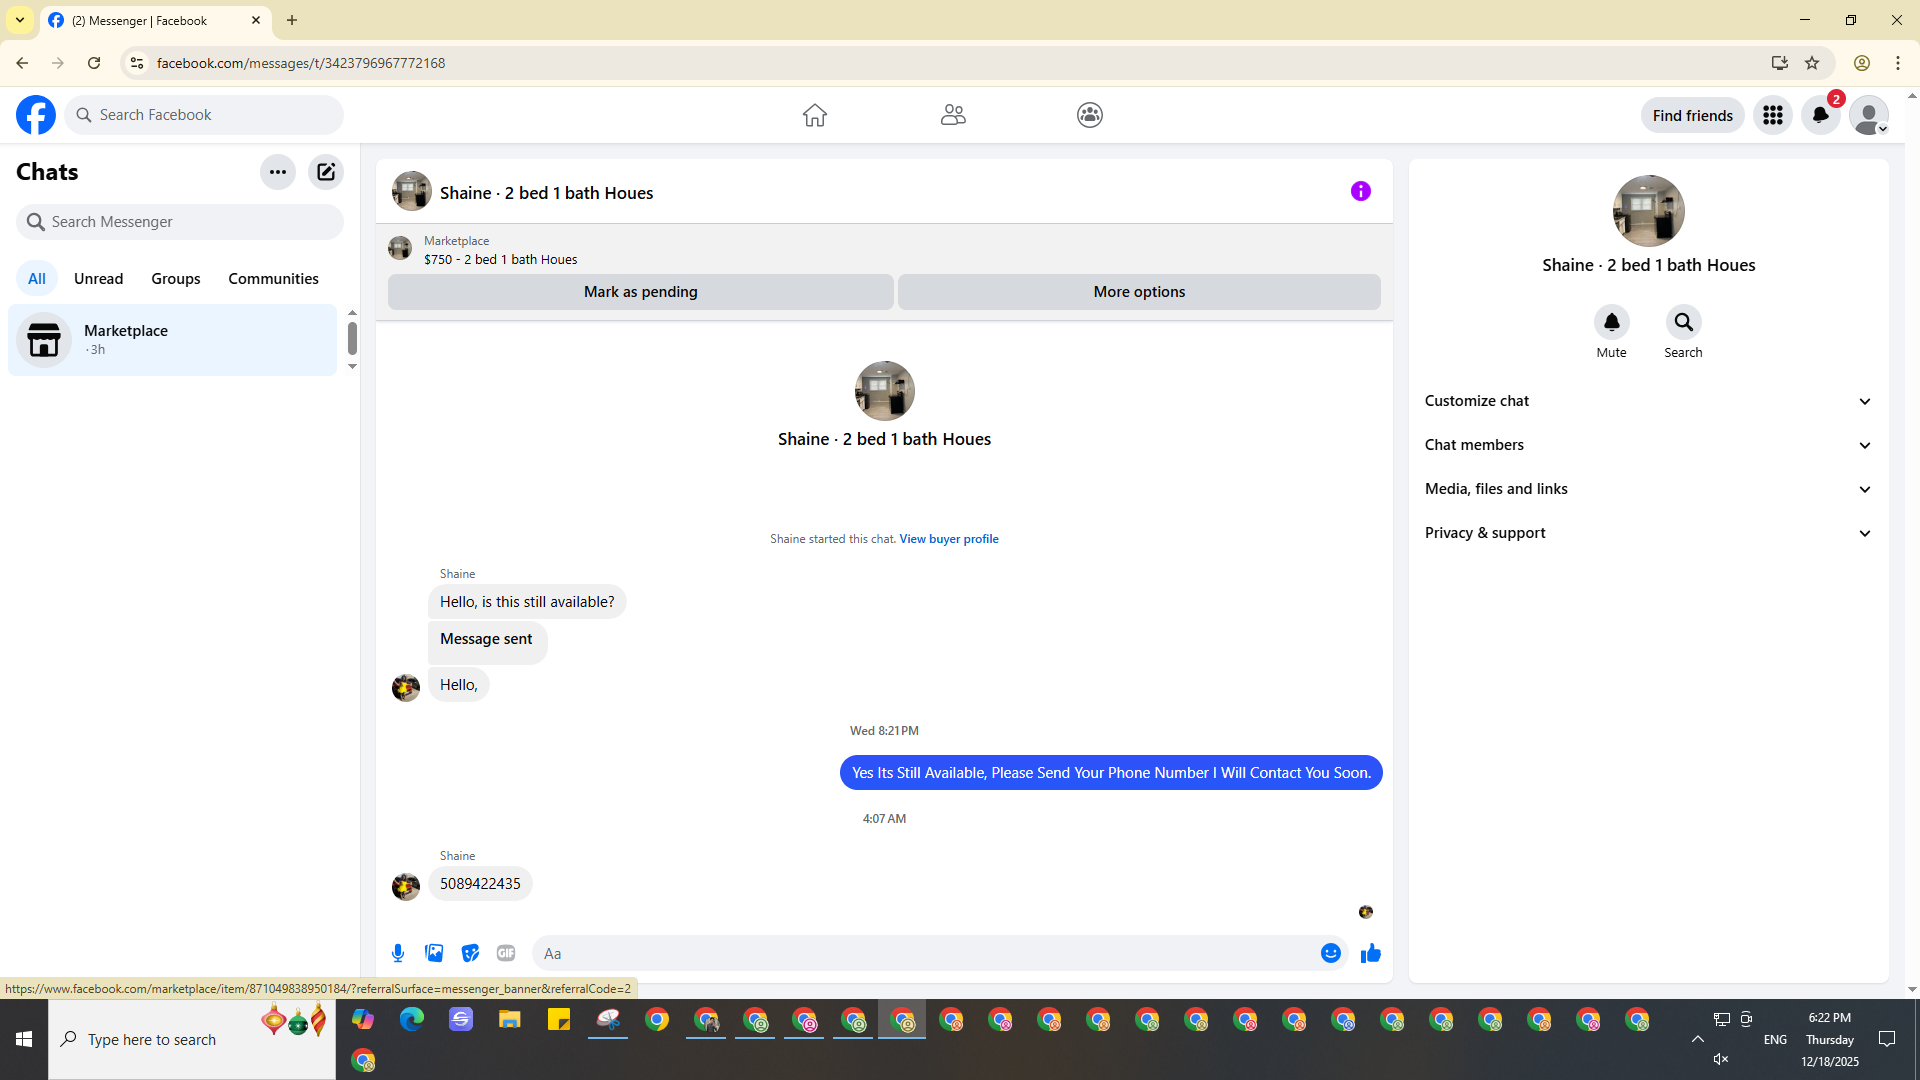Screen dimensions: 1920x1080
Task: Click the blue Yes Its Still Available message
Action: [x=1111, y=773]
